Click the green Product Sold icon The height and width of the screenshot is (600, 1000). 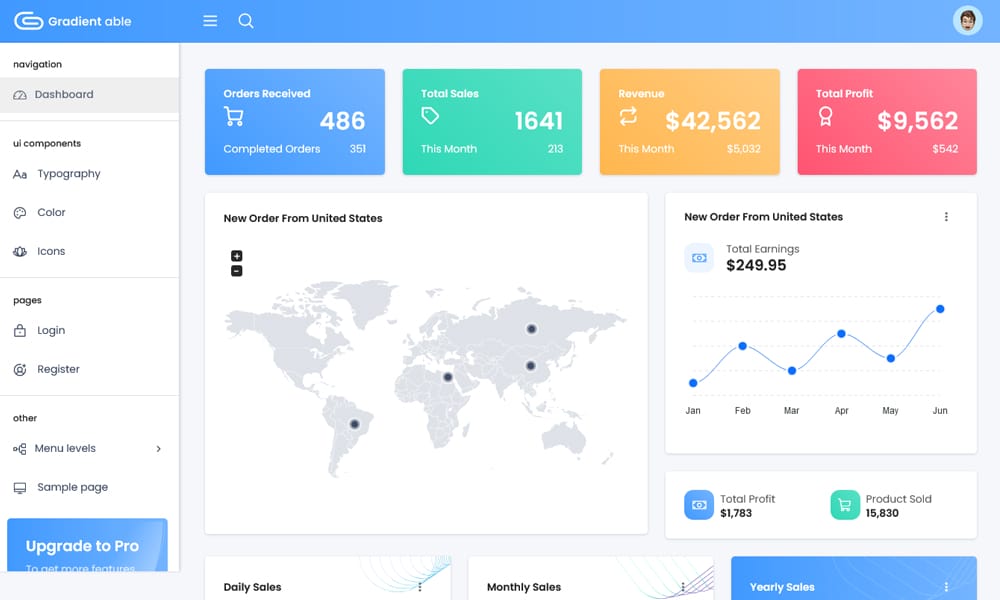(x=843, y=505)
